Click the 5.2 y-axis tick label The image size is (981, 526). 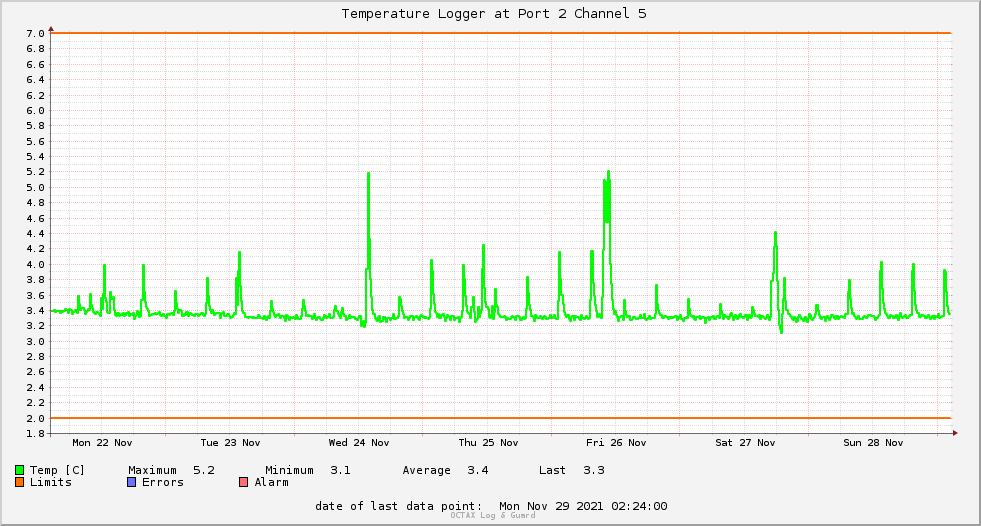35,172
